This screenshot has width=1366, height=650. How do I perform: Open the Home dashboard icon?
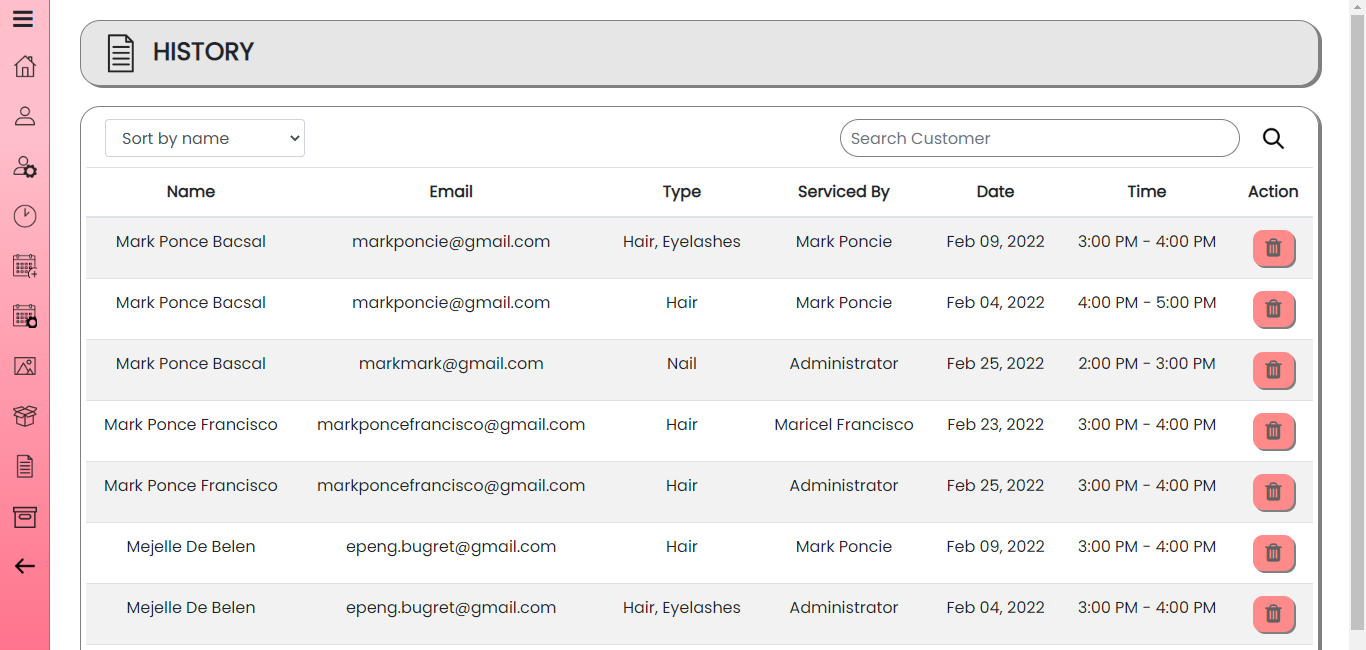[24, 66]
